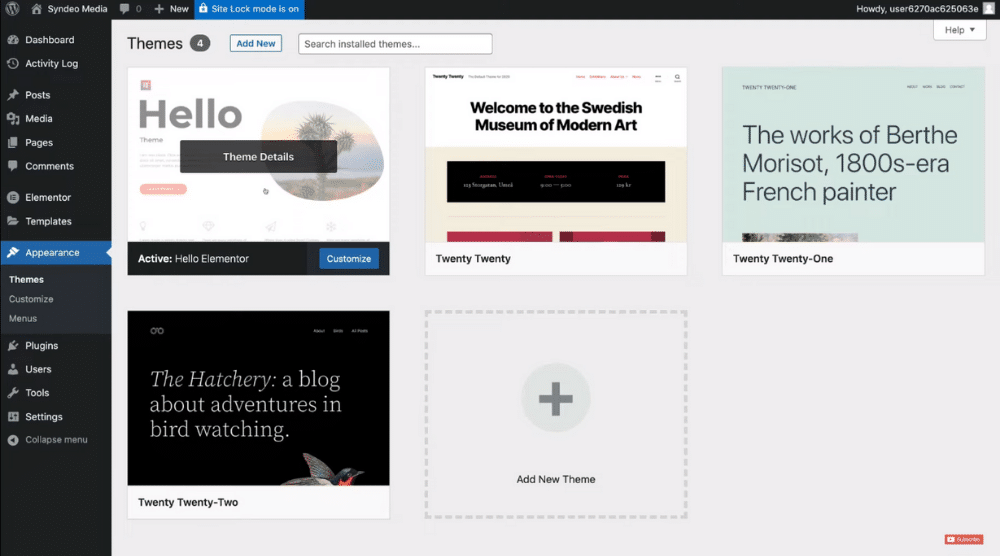Click the Elementor logo icon
The height and width of the screenshot is (556, 1000).
tap(13, 198)
